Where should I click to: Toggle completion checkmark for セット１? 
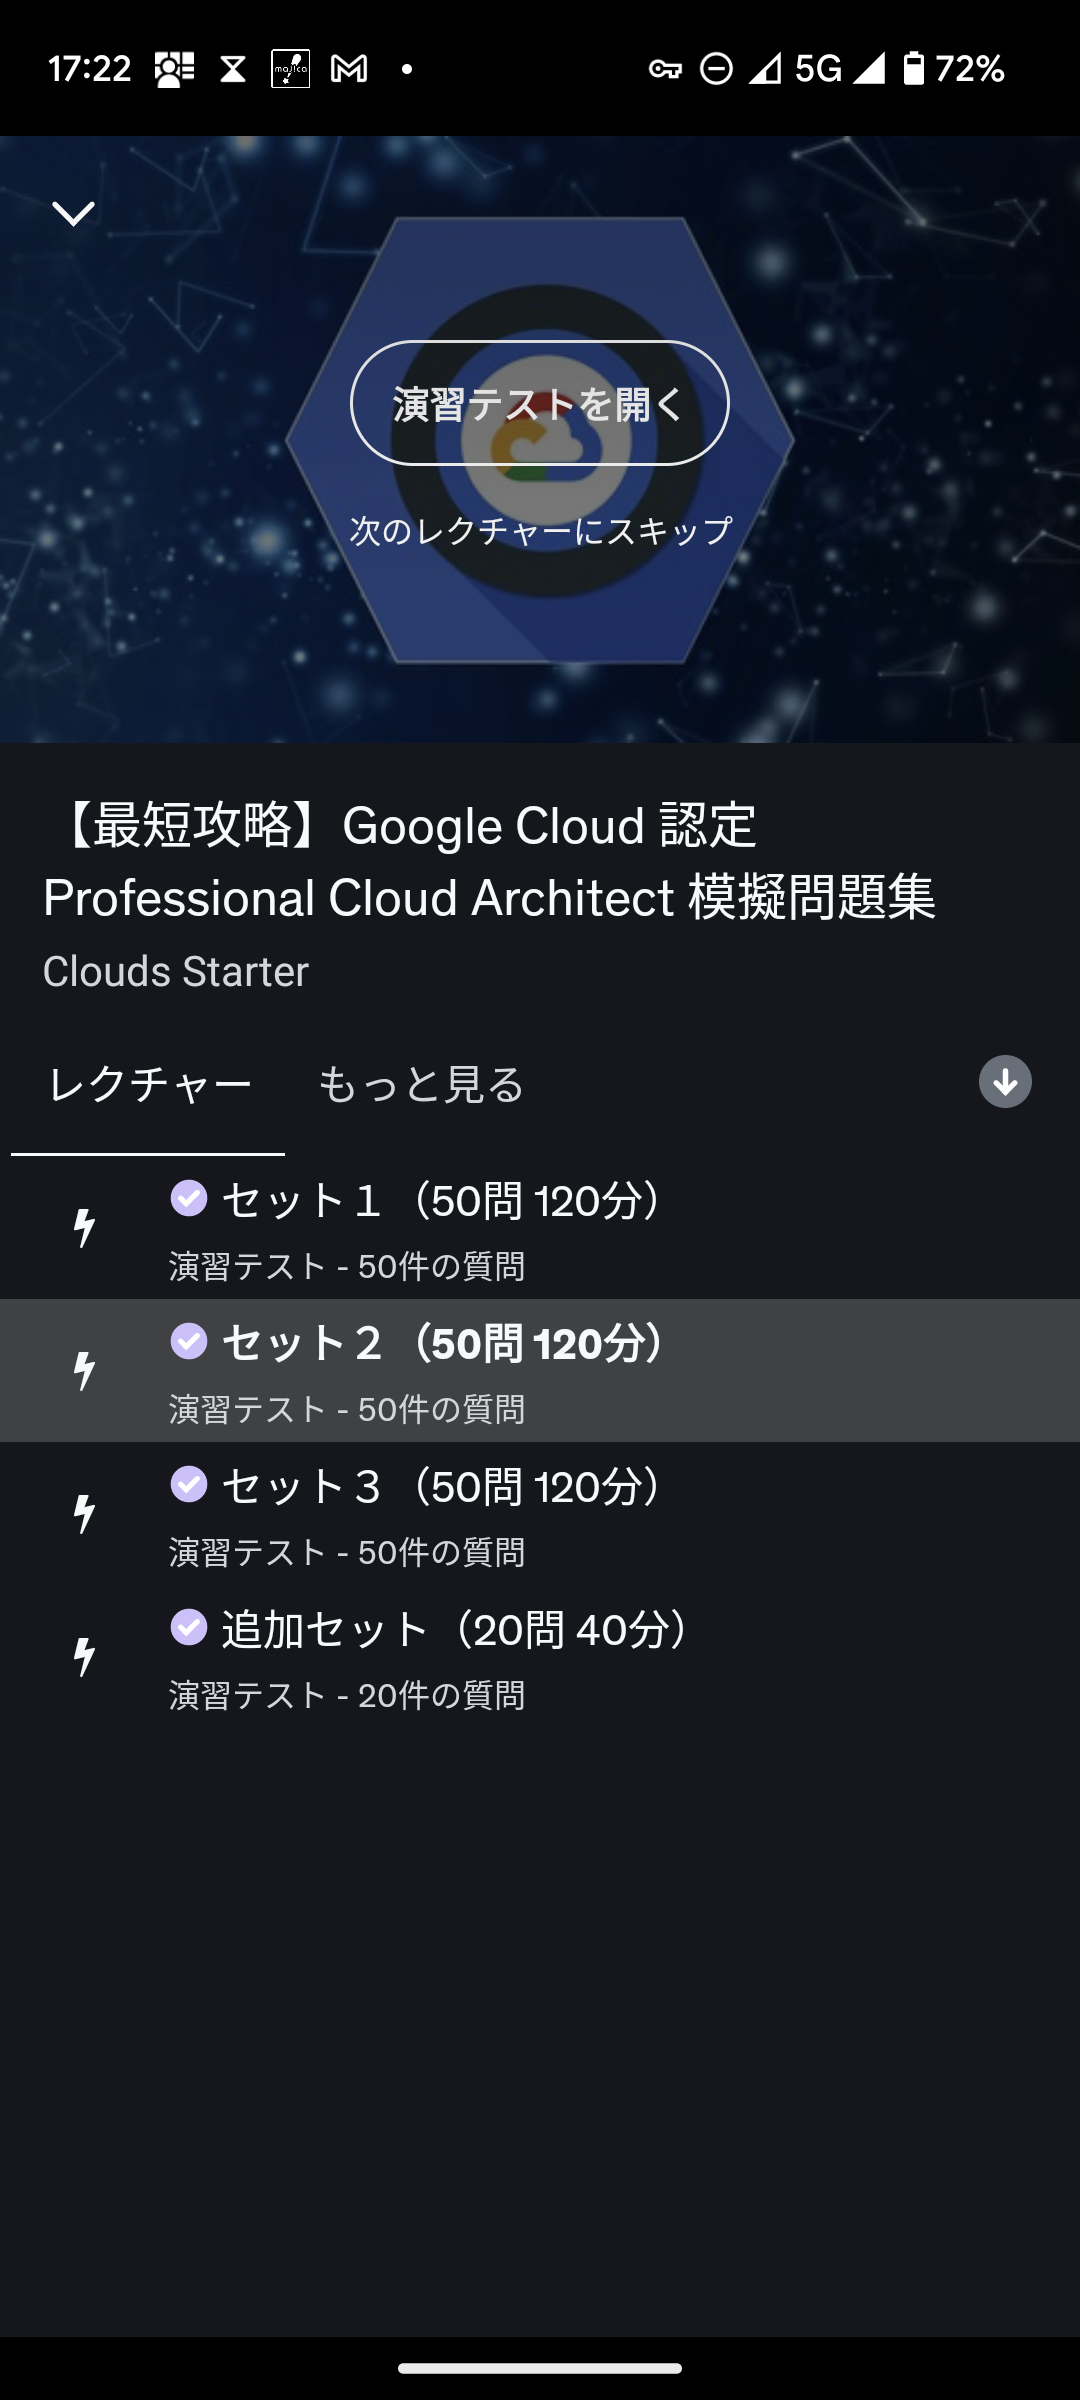tap(189, 1198)
